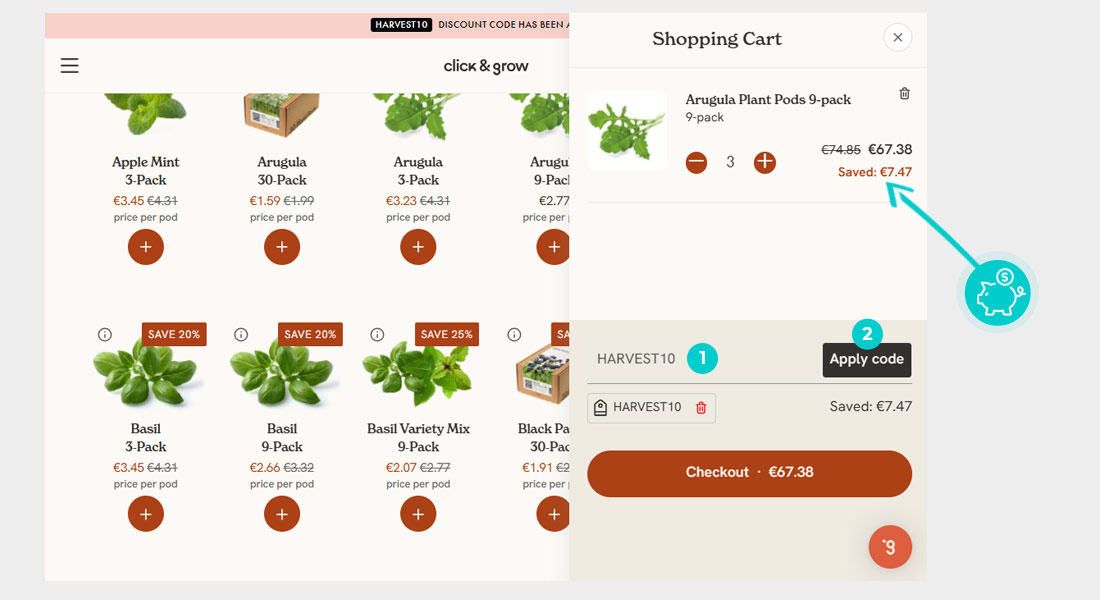Show info for Basil 3-Pack

105,335
